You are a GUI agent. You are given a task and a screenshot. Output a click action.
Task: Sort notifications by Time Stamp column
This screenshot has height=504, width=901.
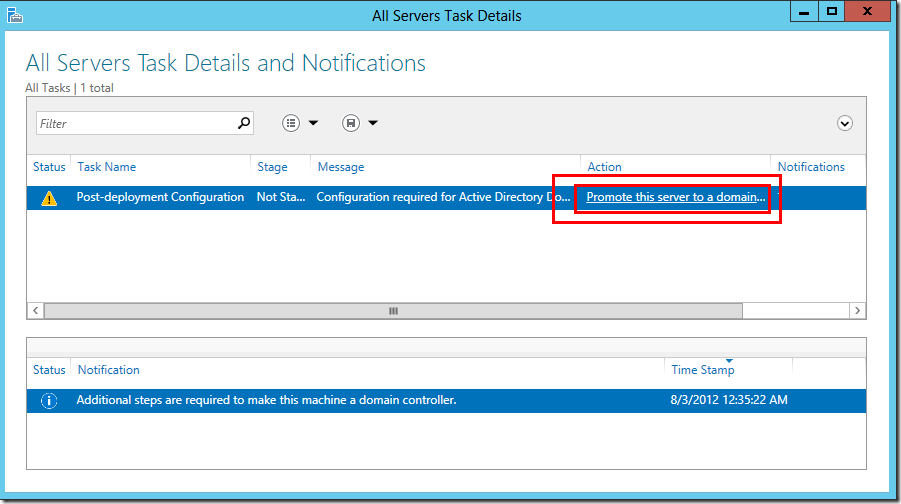coord(703,370)
